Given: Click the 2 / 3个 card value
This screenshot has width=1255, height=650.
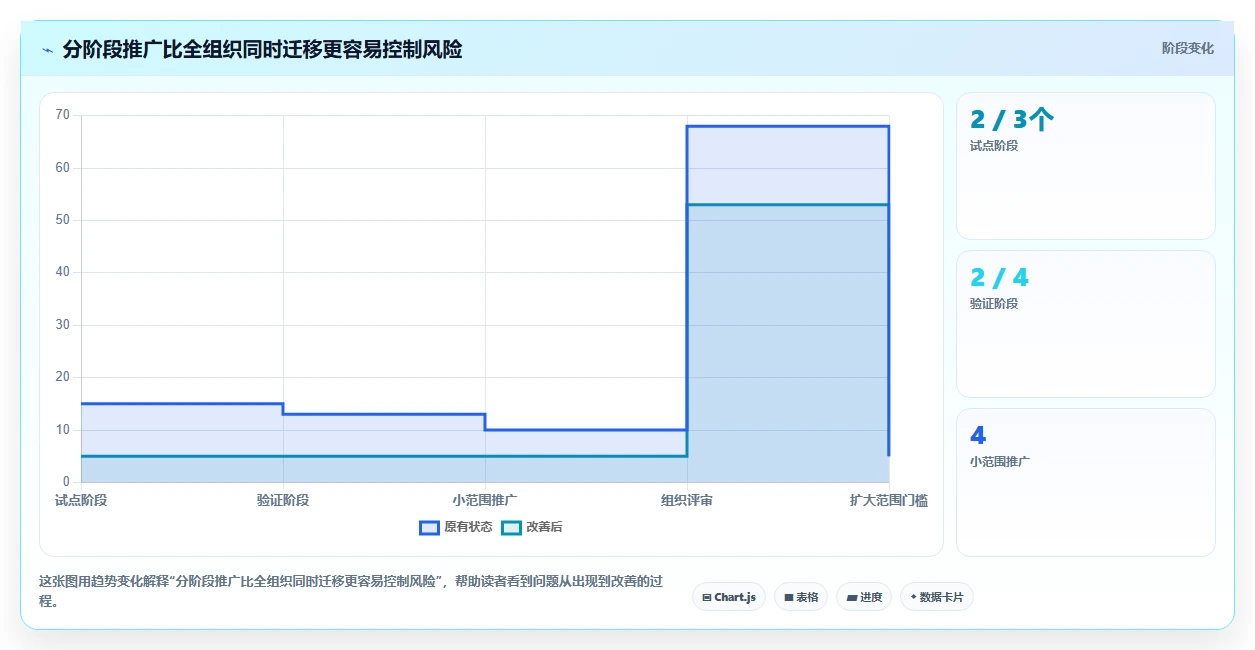Looking at the screenshot, I should click(x=1012, y=120).
